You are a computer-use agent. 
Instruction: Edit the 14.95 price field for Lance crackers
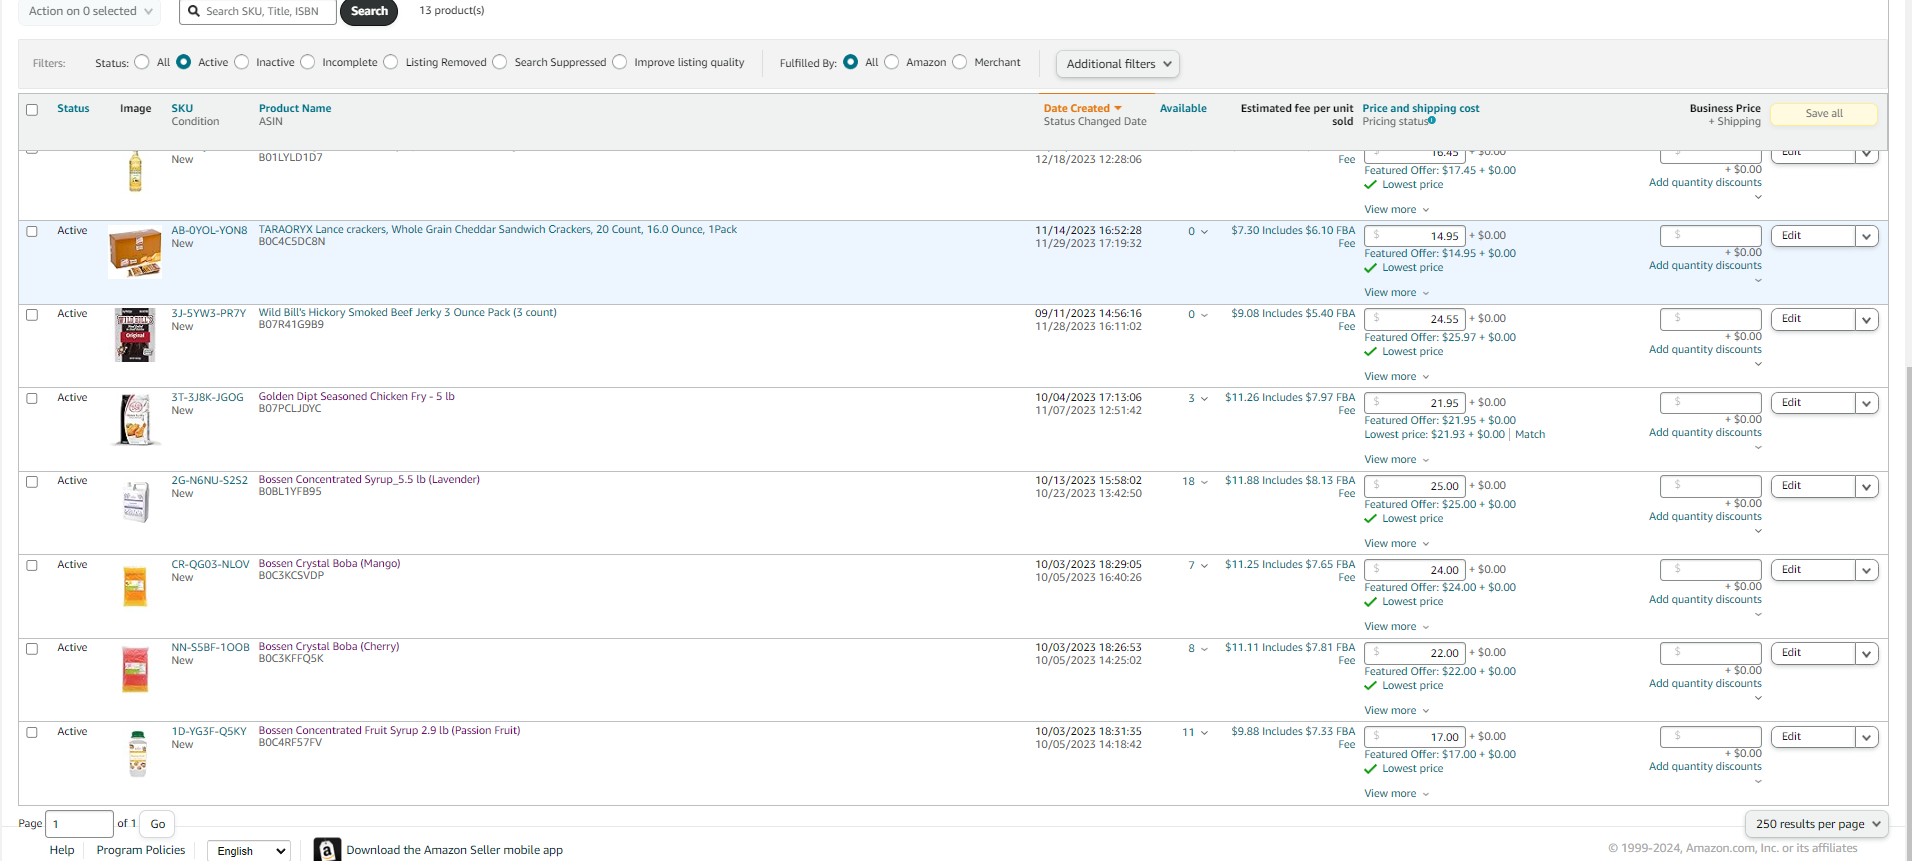pos(1415,236)
